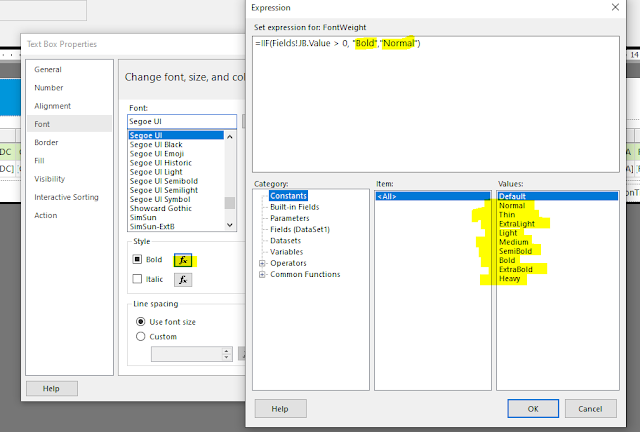Screen dimensions: 640x432
Task: Select Fields (DataSet1) category
Action: (300, 229)
